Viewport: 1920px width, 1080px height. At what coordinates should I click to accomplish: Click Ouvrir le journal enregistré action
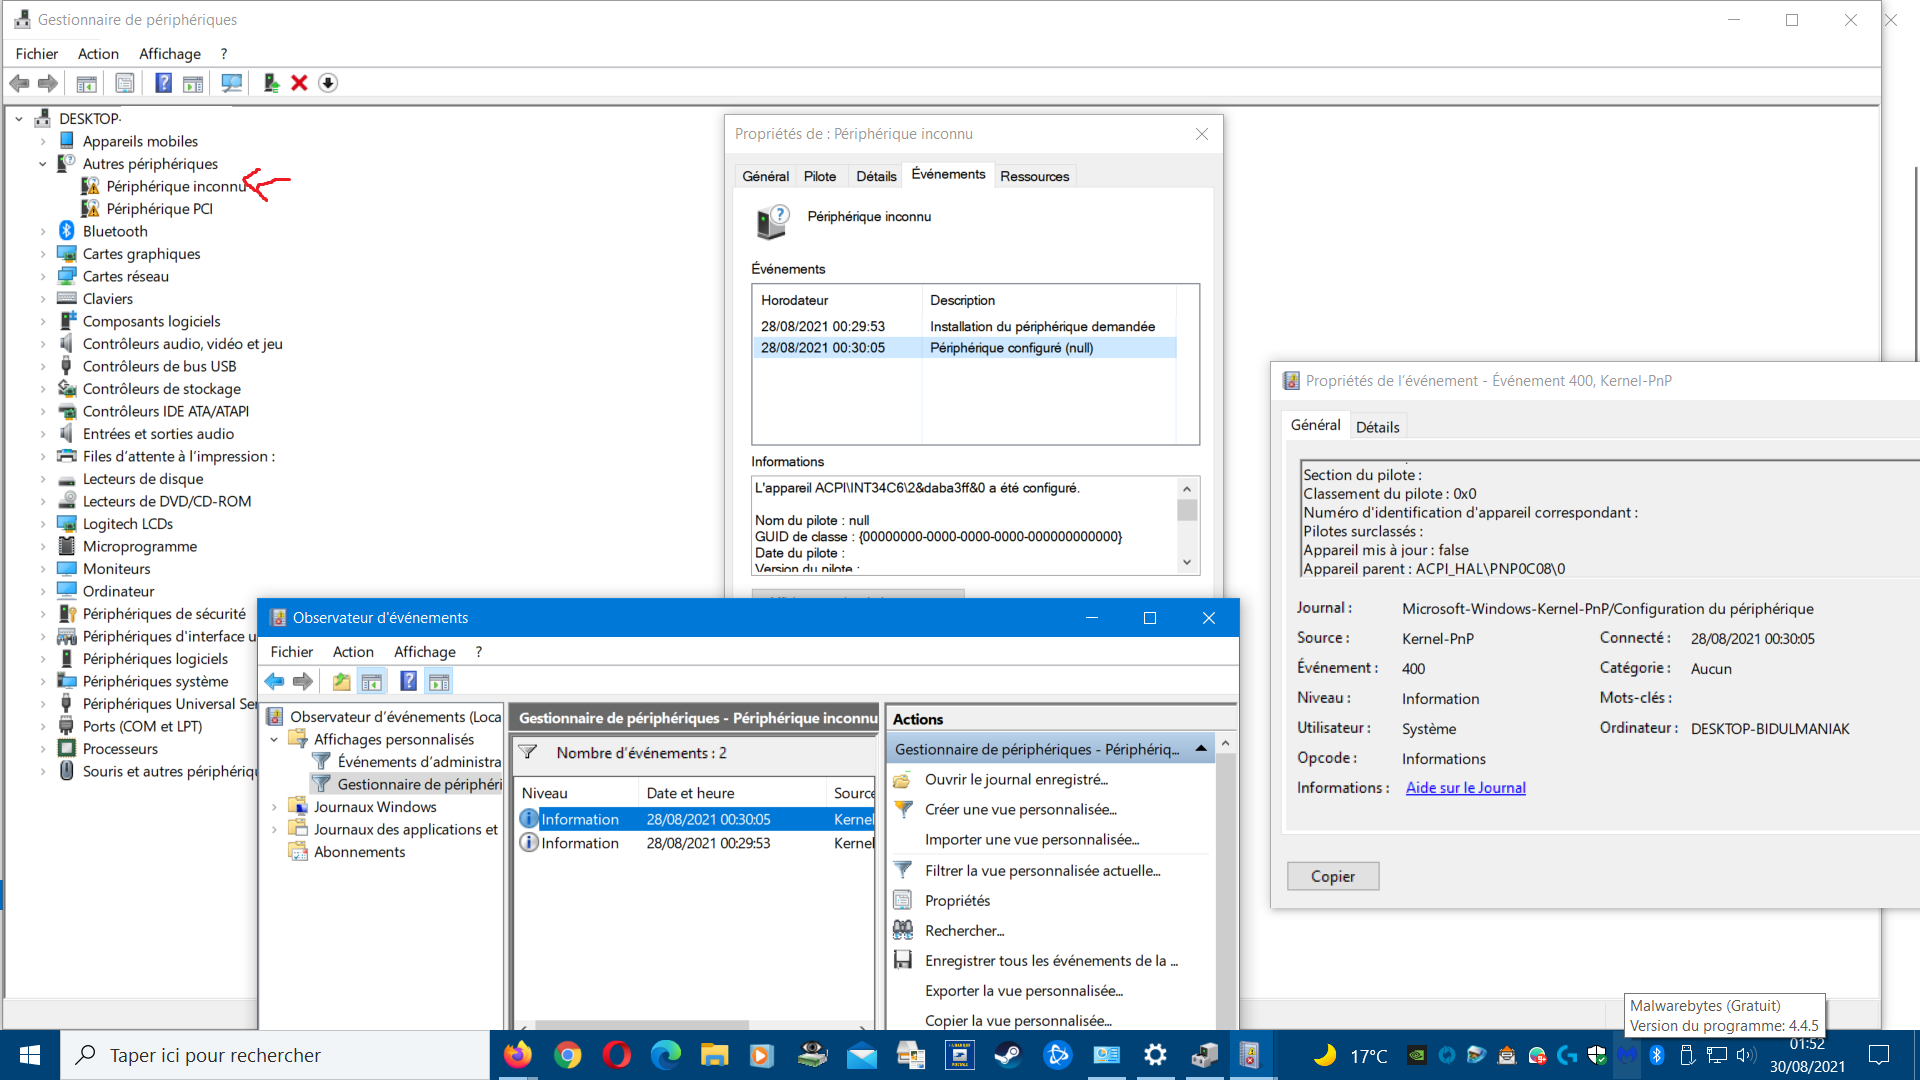click(x=1016, y=780)
